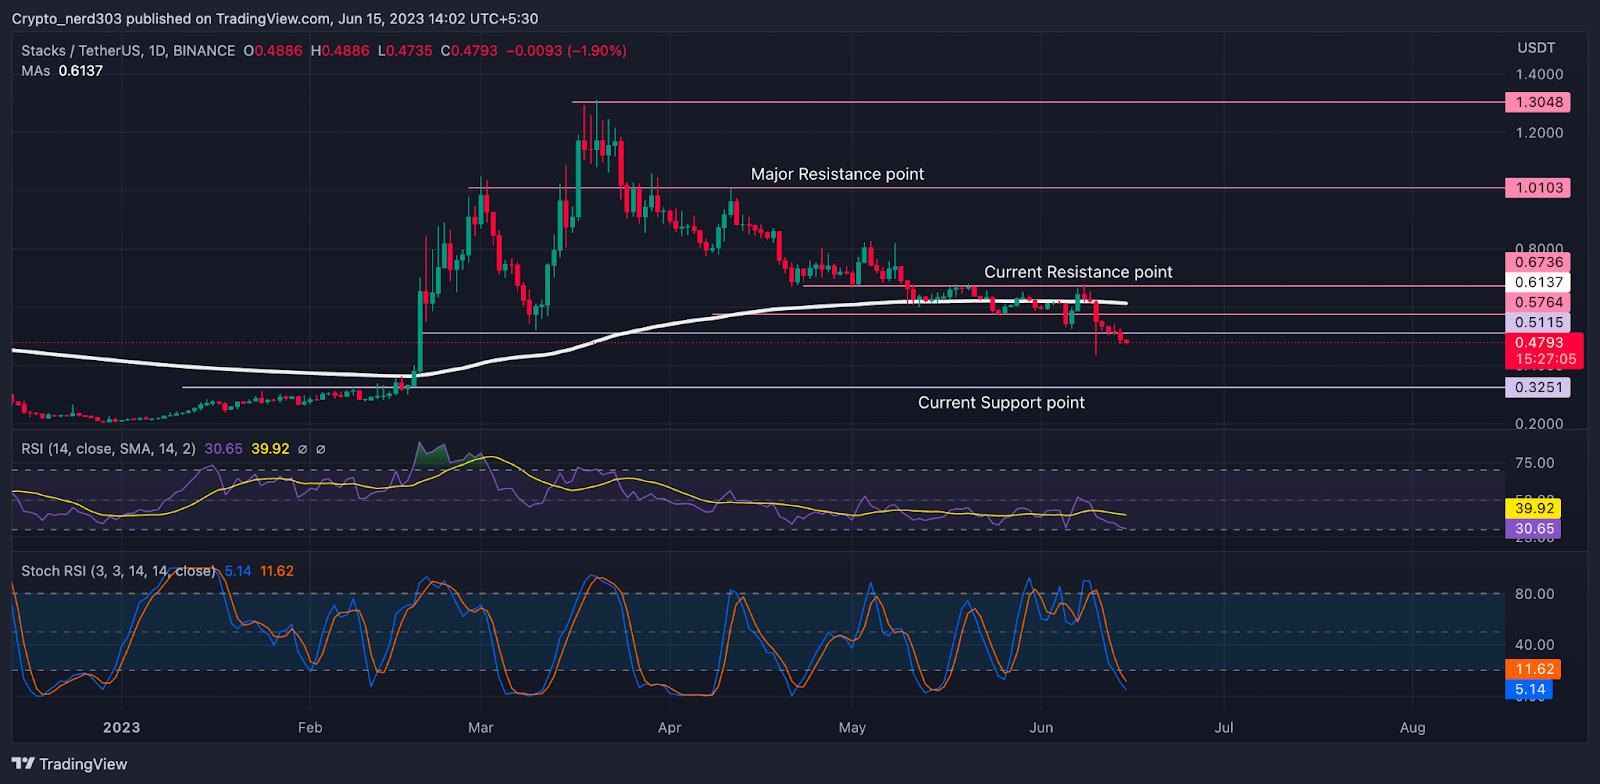Click the 75.00 RSI axis tick
Screen dimensions: 1600x784
coord(1534,463)
